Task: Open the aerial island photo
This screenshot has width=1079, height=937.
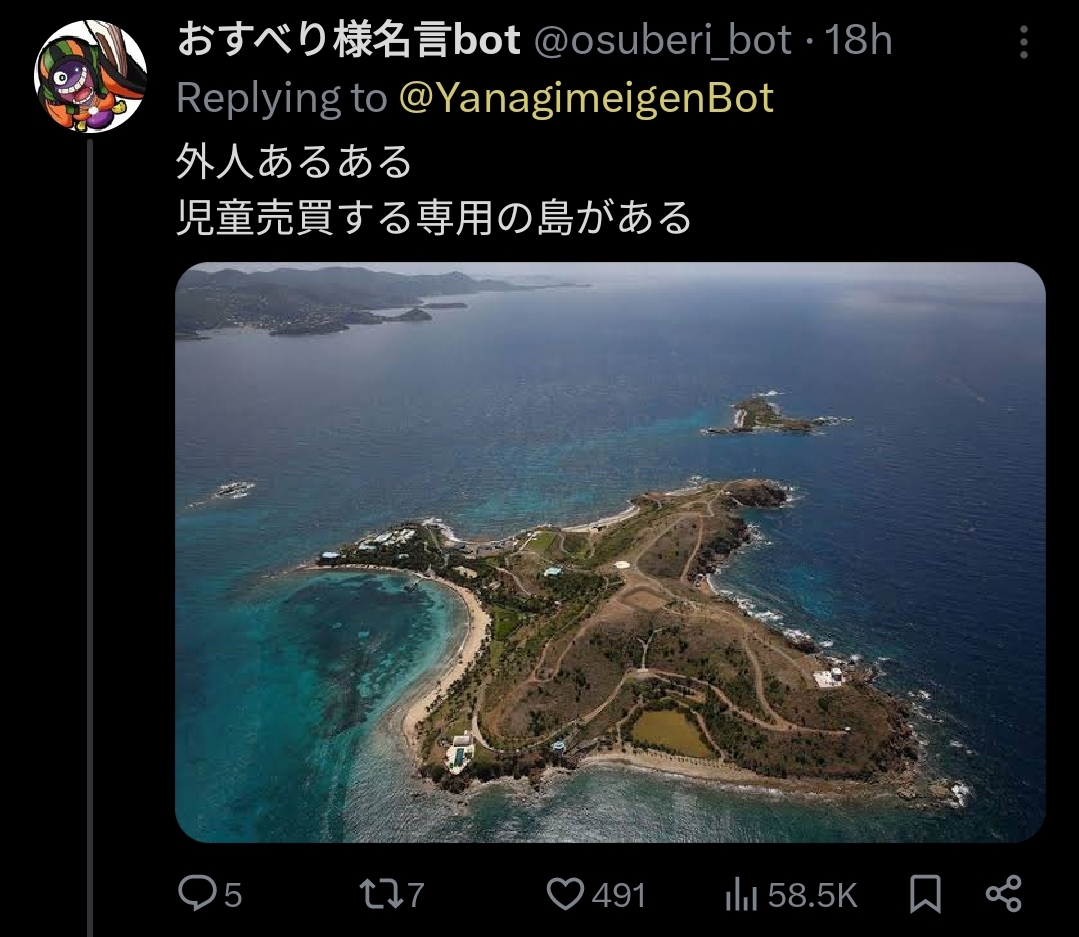Action: (610, 552)
